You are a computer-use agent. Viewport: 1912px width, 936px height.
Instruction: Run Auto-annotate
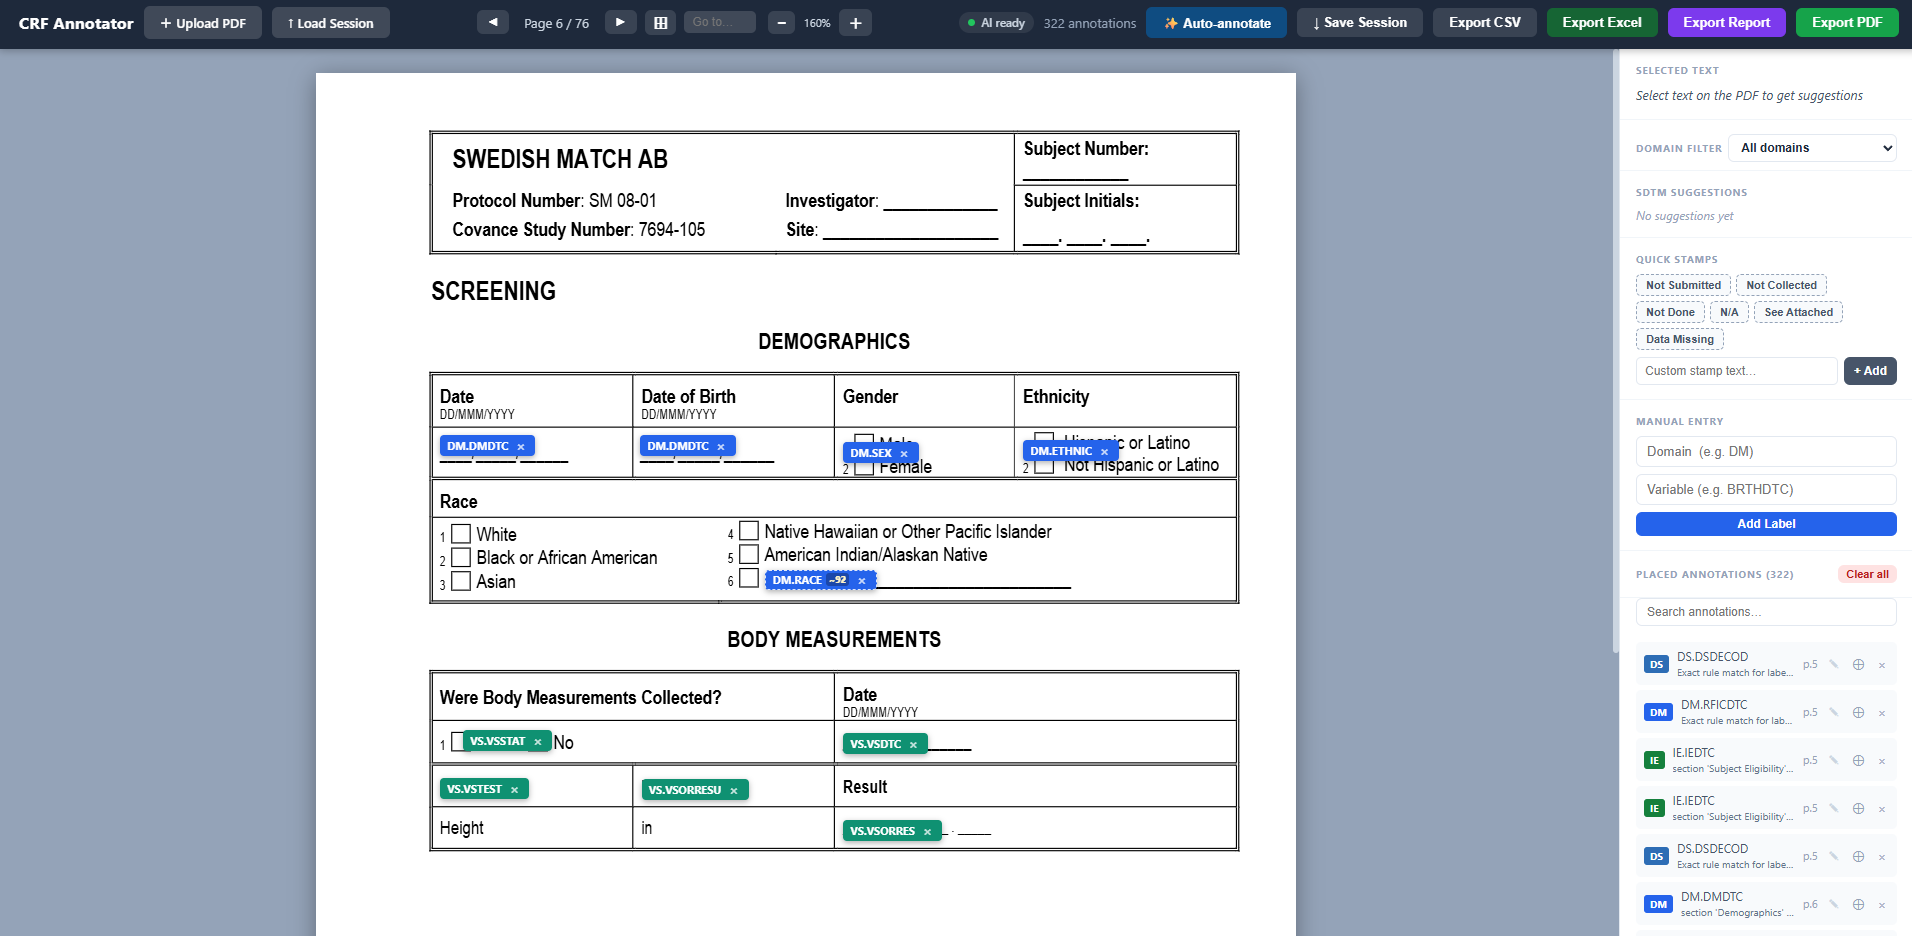(x=1216, y=23)
